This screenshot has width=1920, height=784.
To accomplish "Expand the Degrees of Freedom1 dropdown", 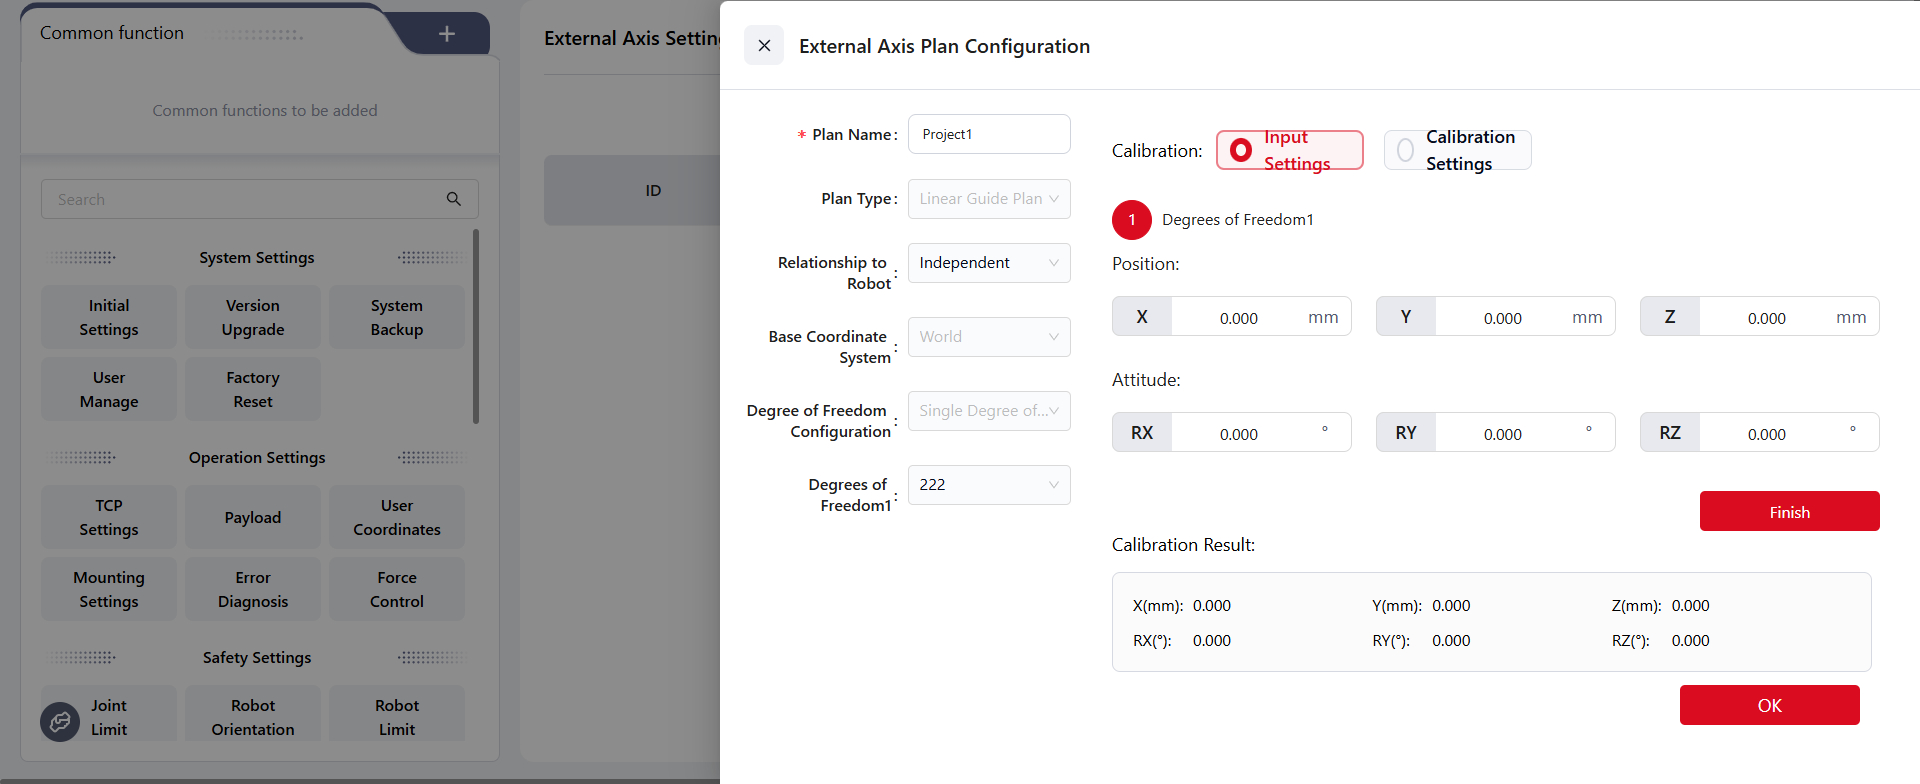I will tap(988, 485).
